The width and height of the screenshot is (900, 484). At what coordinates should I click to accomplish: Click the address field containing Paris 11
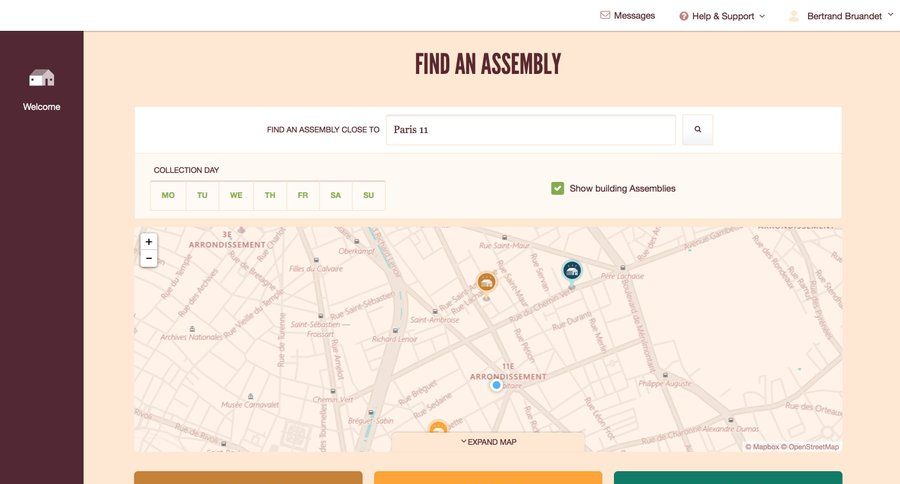point(531,130)
